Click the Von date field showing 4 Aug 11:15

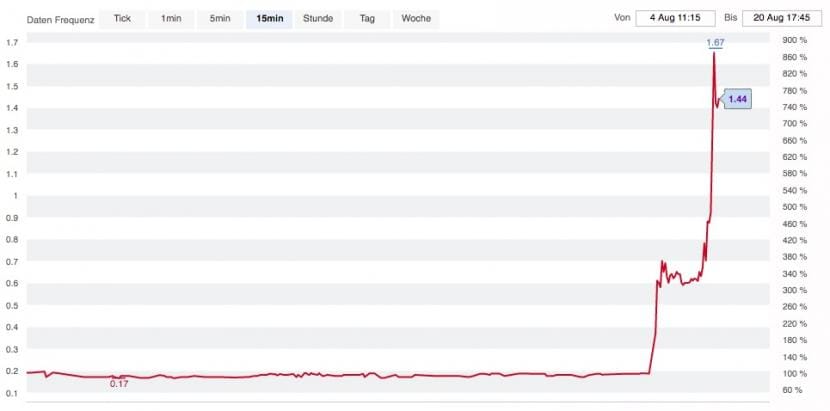point(674,18)
